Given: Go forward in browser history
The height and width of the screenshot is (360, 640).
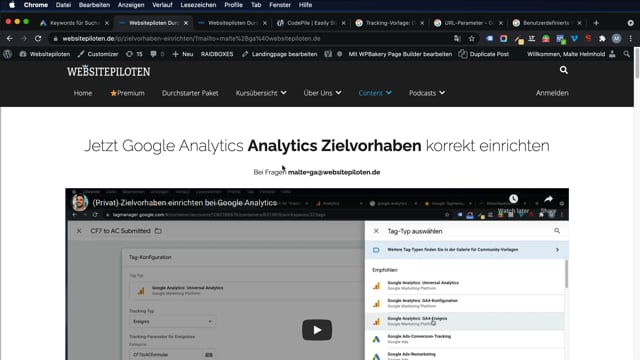Looking at the screenshot, I should point(24,38).
